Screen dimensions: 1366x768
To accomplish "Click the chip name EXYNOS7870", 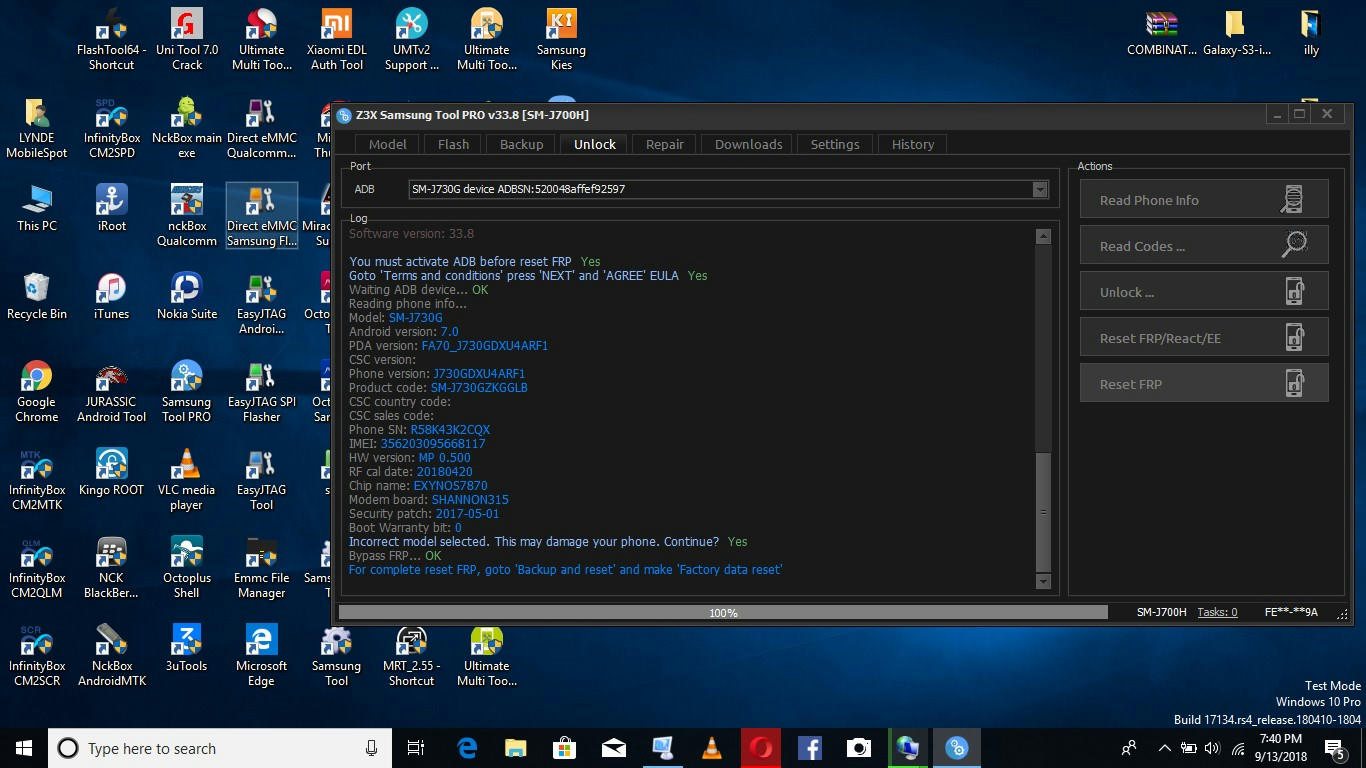I will click(x=451, y=486).
